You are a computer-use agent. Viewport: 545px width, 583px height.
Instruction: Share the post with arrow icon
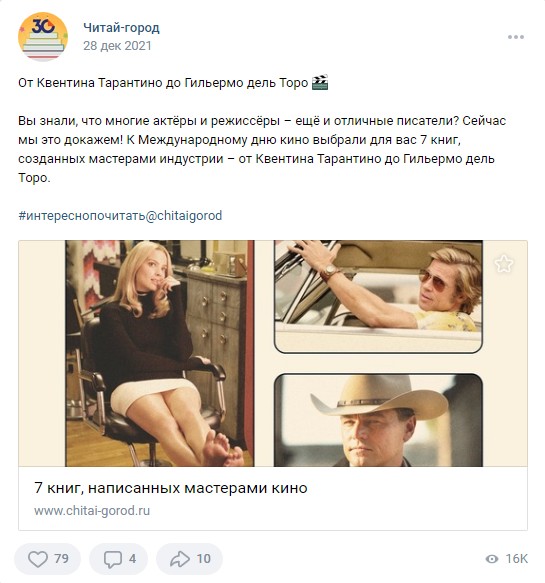click(x=180, y=558)
